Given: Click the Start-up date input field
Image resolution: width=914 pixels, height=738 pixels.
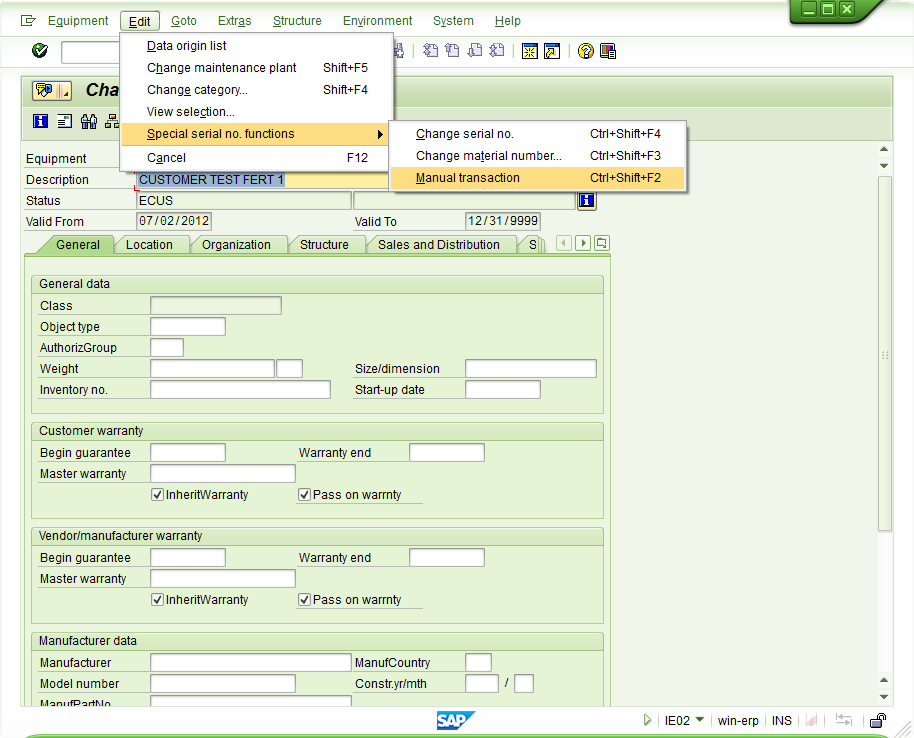Looking at the screenshot, I should point(503,390).
